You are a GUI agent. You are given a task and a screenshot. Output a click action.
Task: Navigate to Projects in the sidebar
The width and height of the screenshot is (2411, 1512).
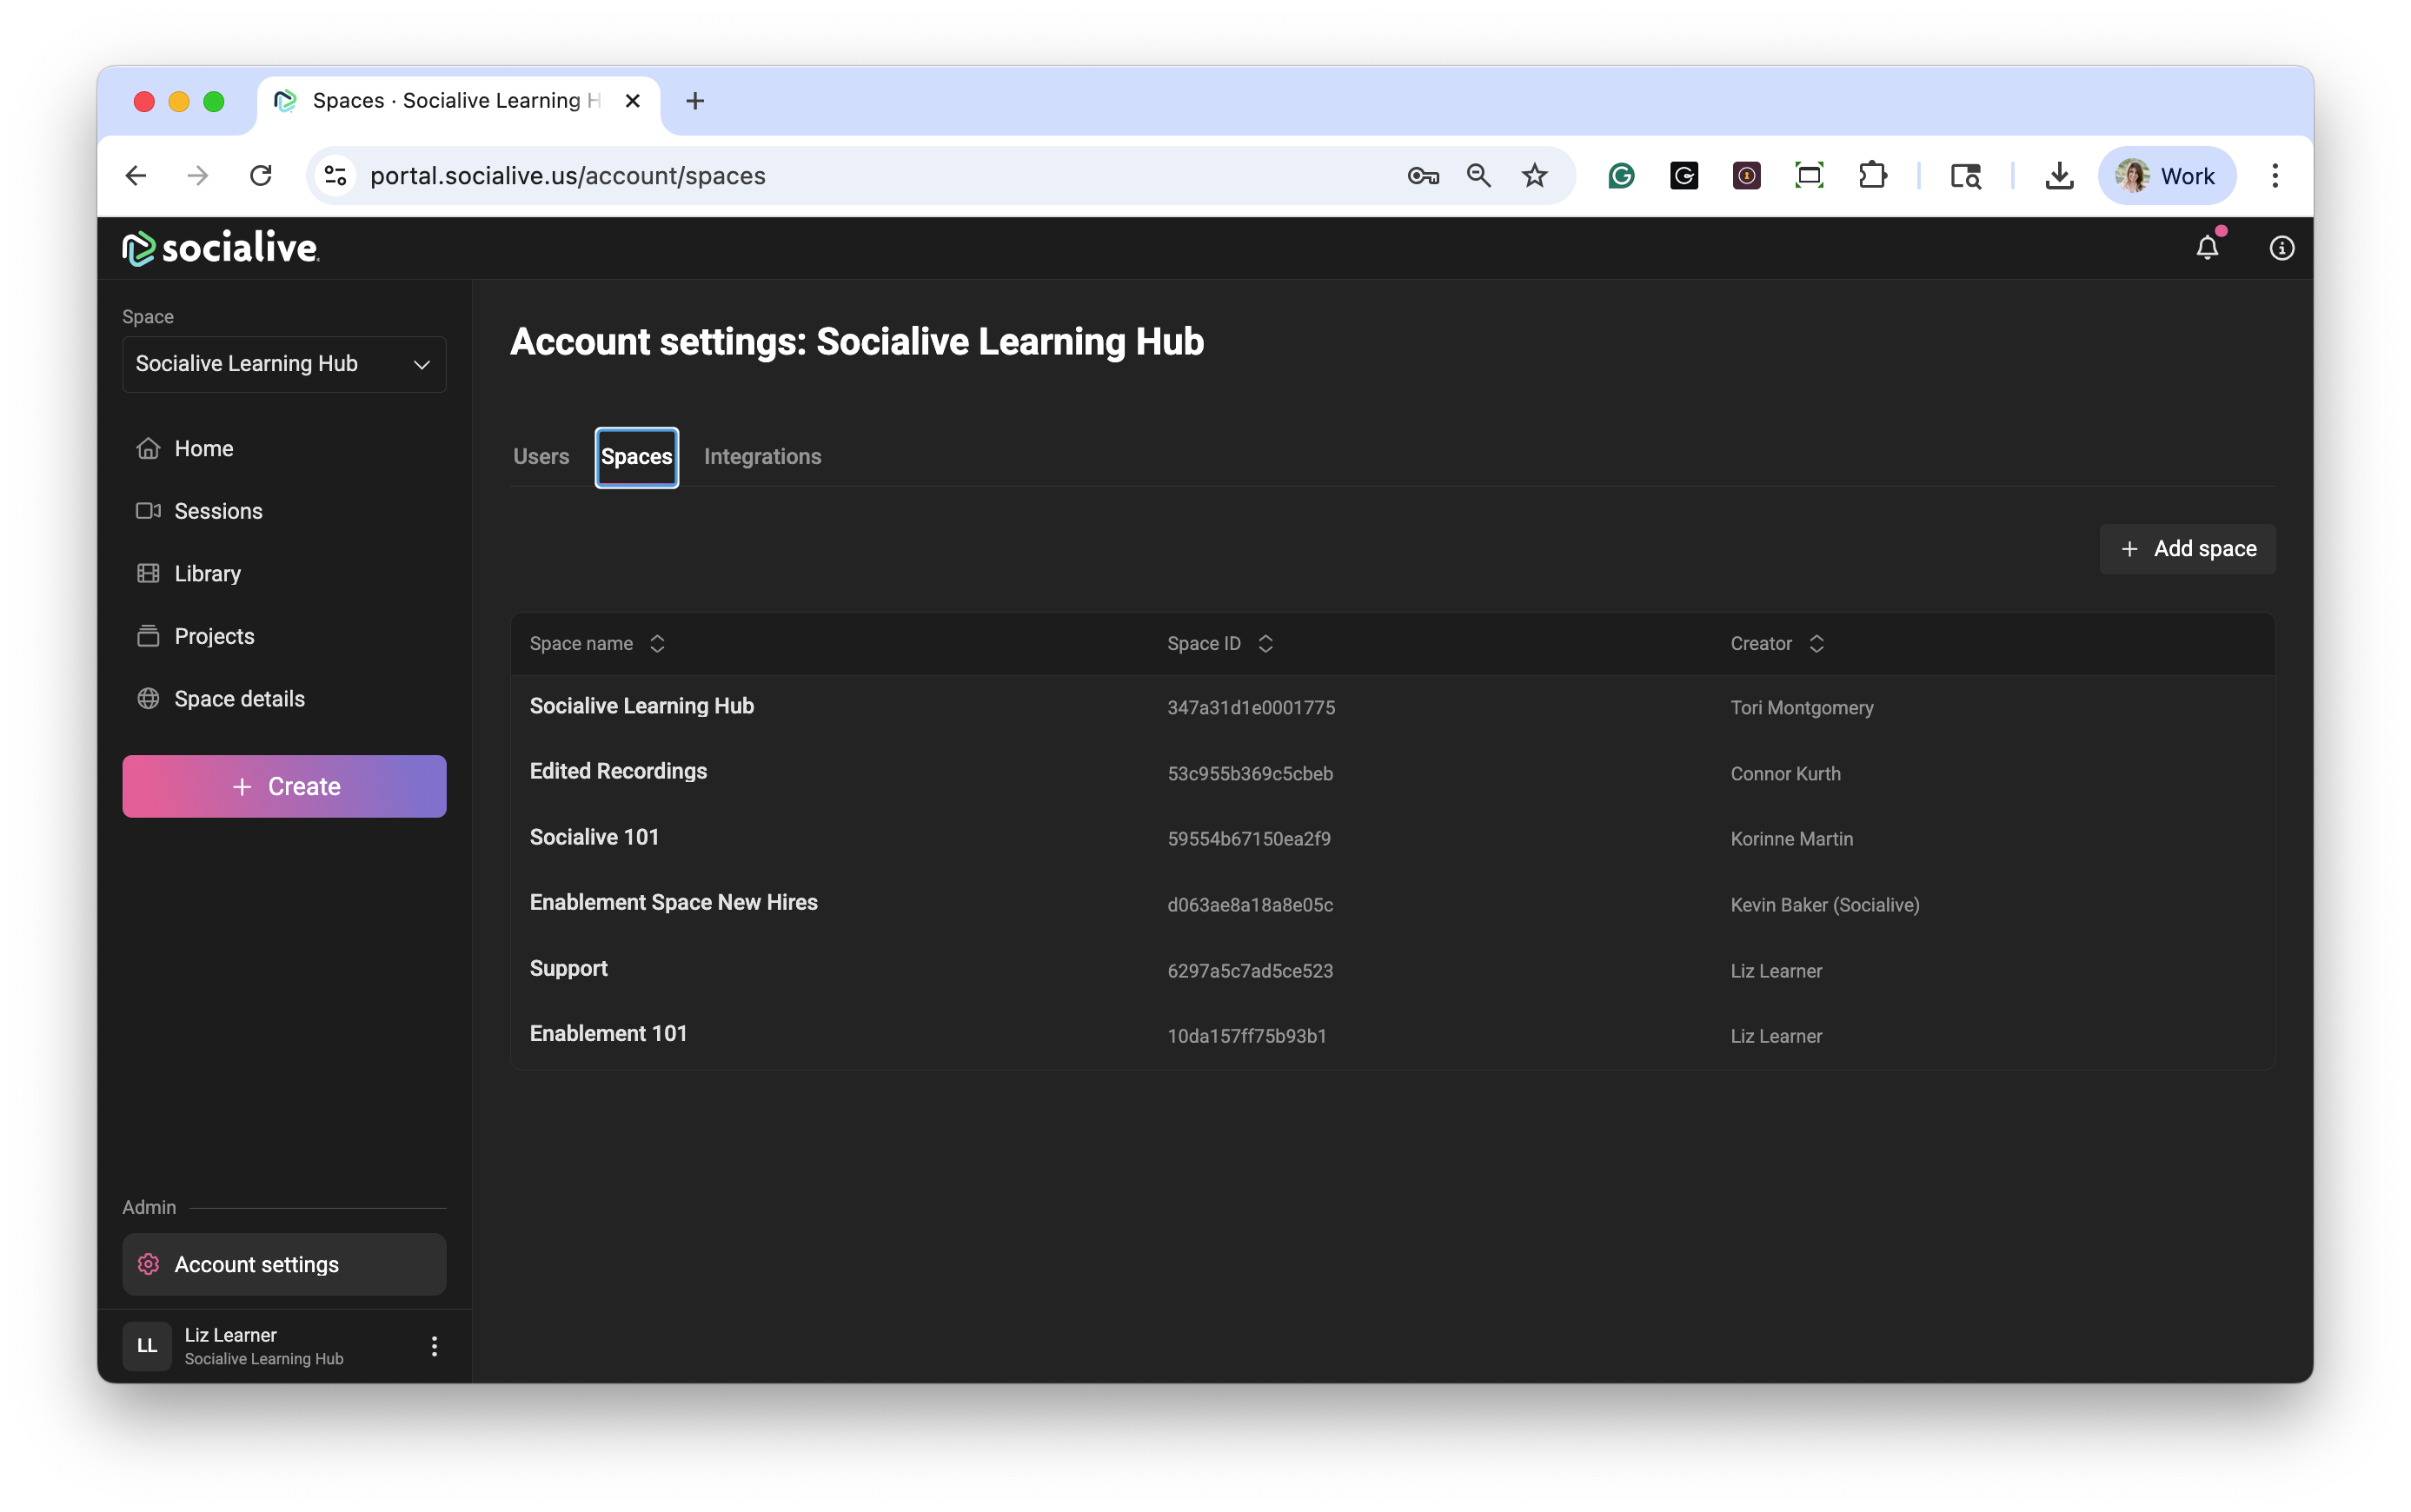point(213,636)
